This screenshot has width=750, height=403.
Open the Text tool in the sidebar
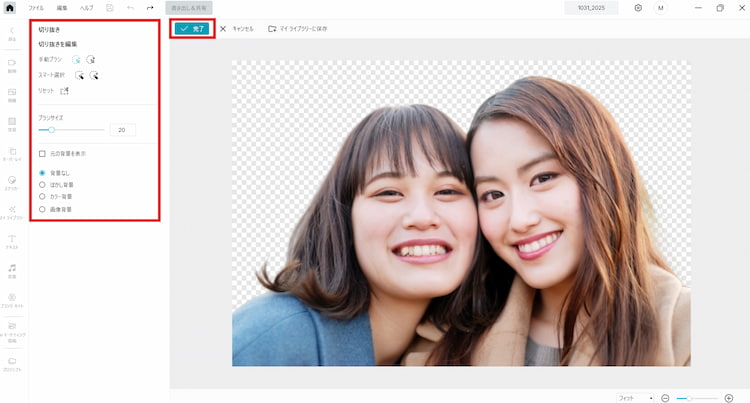pyautogui.click(x=12, y=242)
